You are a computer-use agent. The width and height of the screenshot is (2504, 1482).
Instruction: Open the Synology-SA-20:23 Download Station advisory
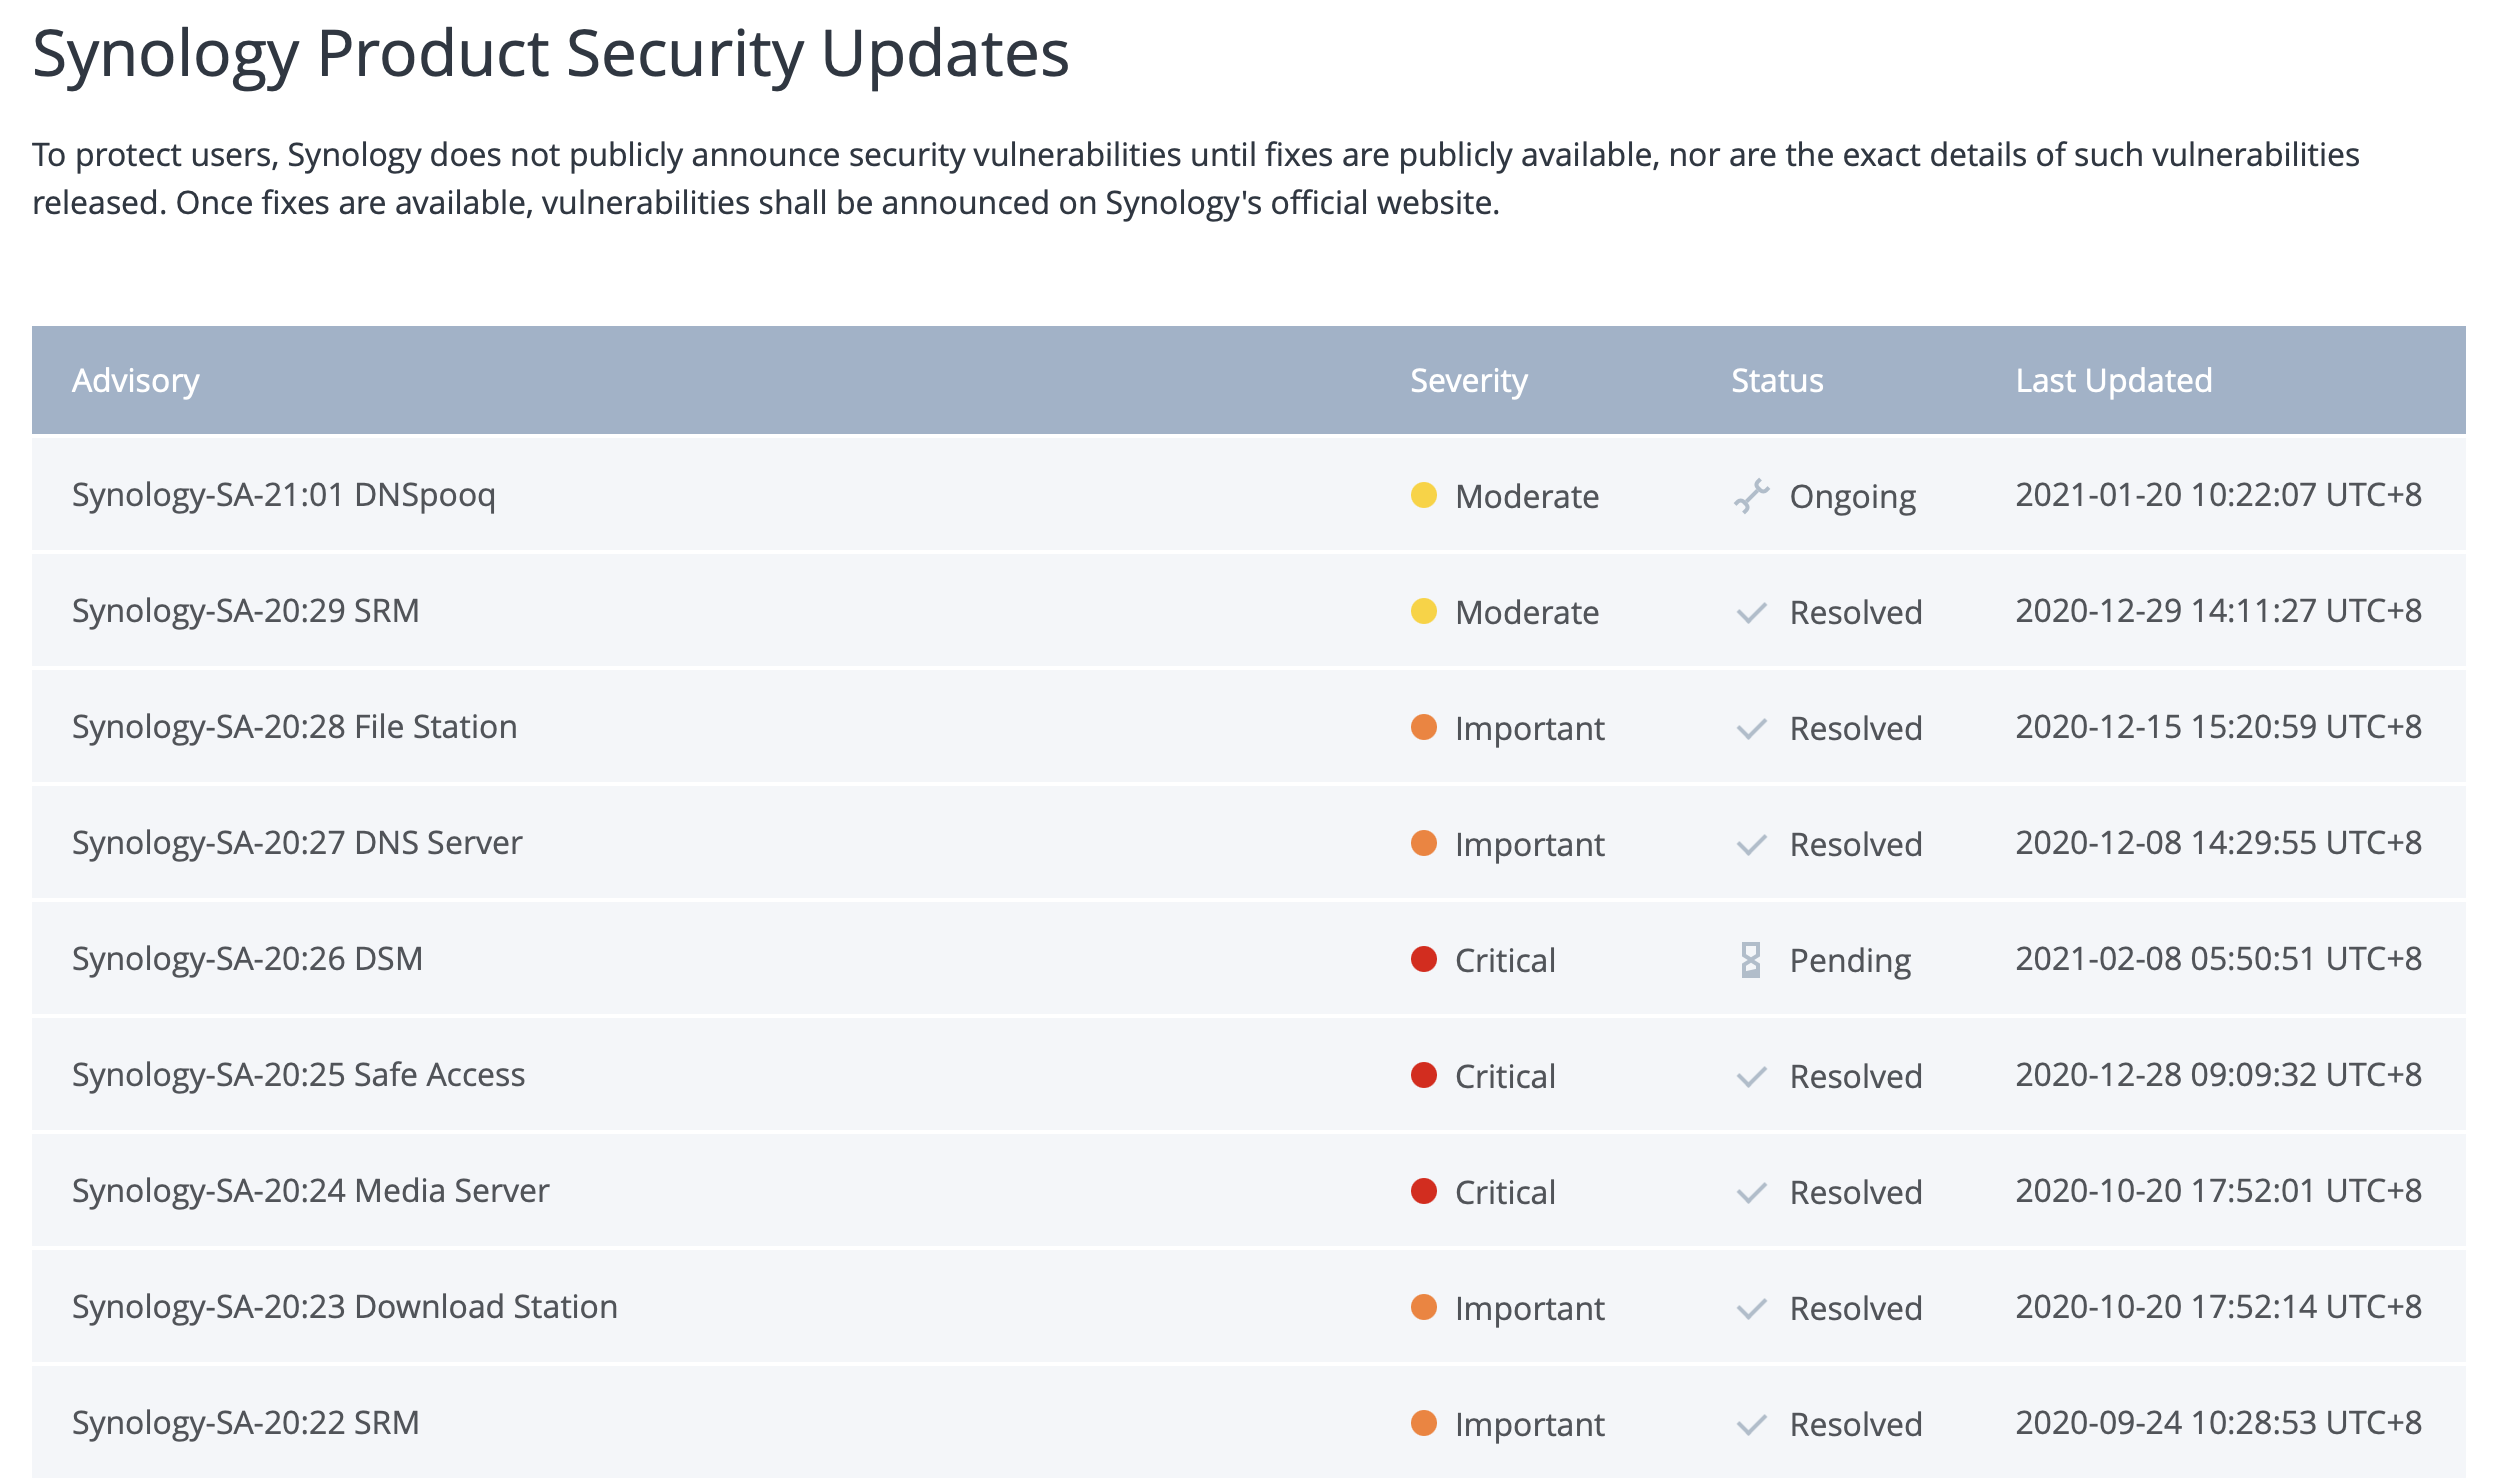click(x=345, y=1307)
